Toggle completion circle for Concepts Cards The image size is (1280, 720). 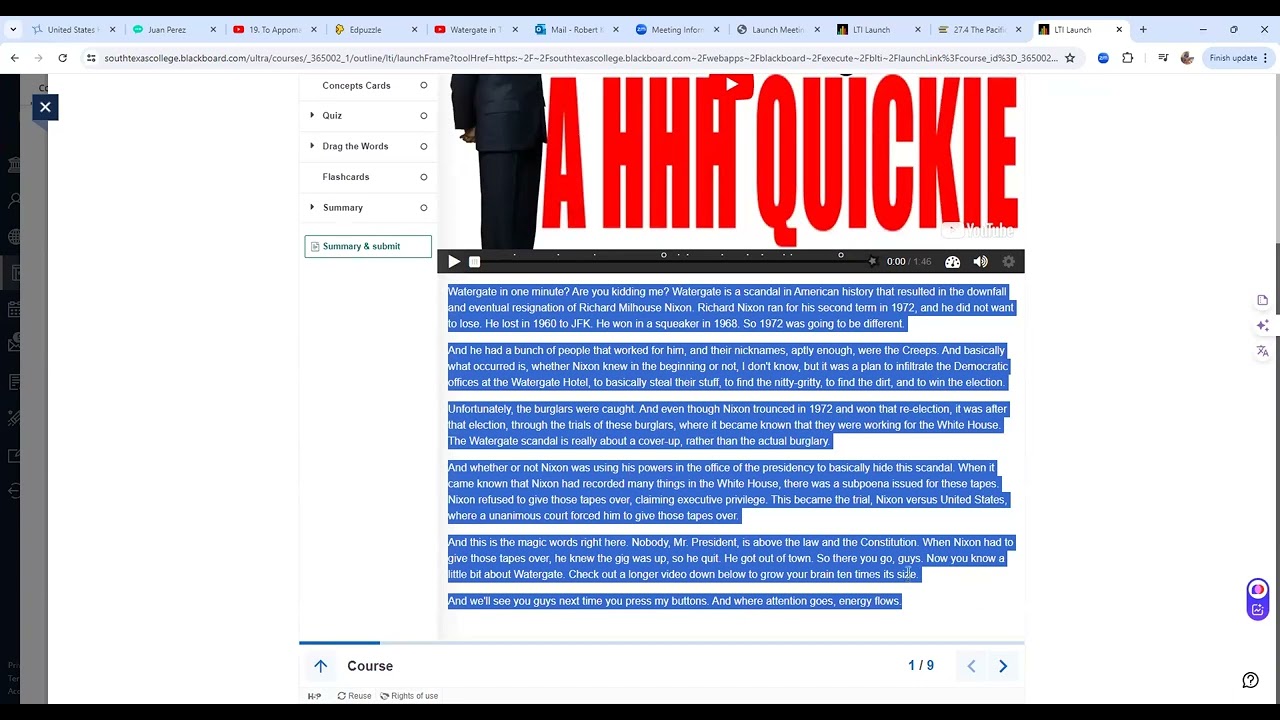point(423,85)
